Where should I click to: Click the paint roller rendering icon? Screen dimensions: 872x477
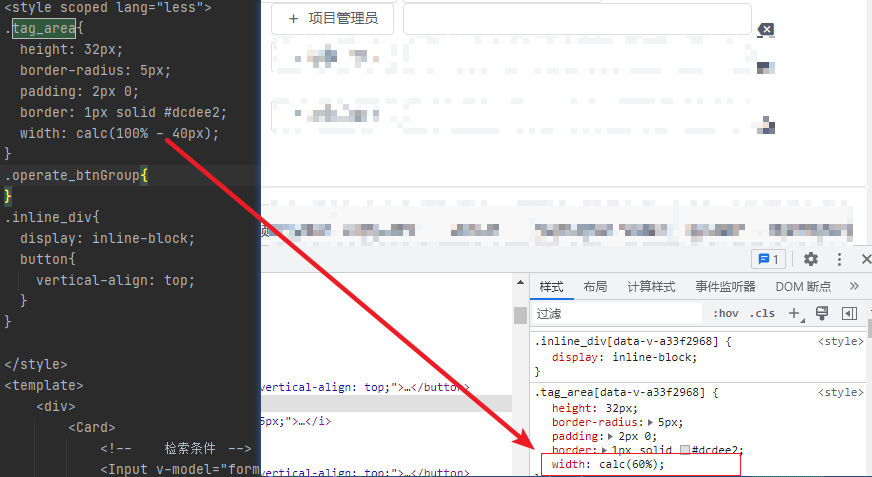(821, 314)
